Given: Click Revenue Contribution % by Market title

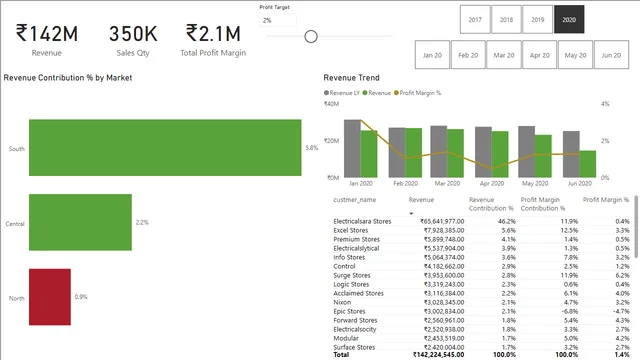Looking at the screenshot, I should pos(68,78).
